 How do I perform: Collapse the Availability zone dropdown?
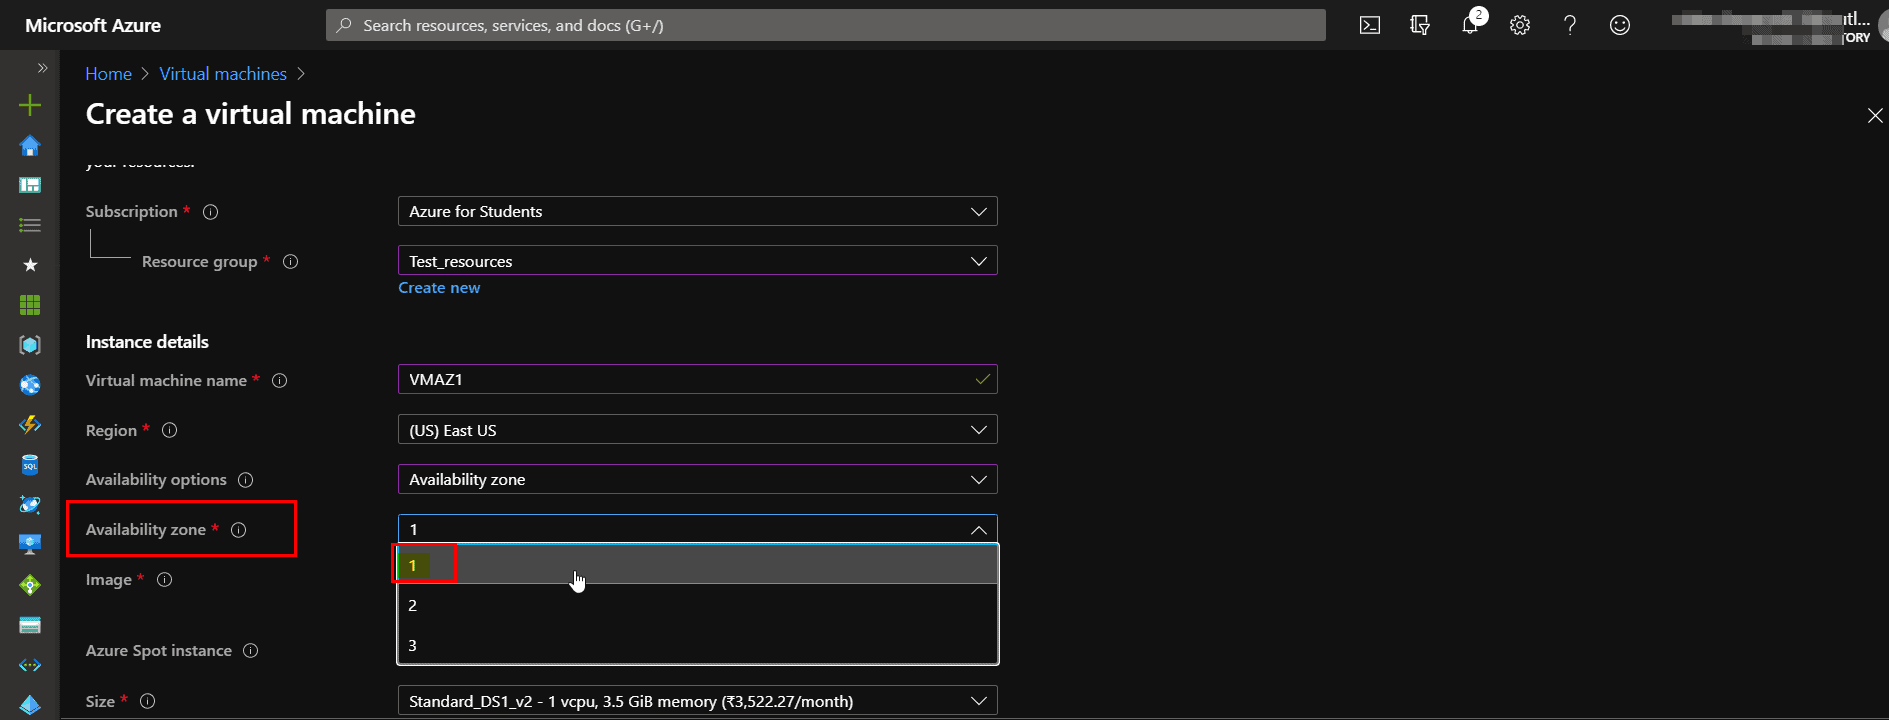pos(698,529)
